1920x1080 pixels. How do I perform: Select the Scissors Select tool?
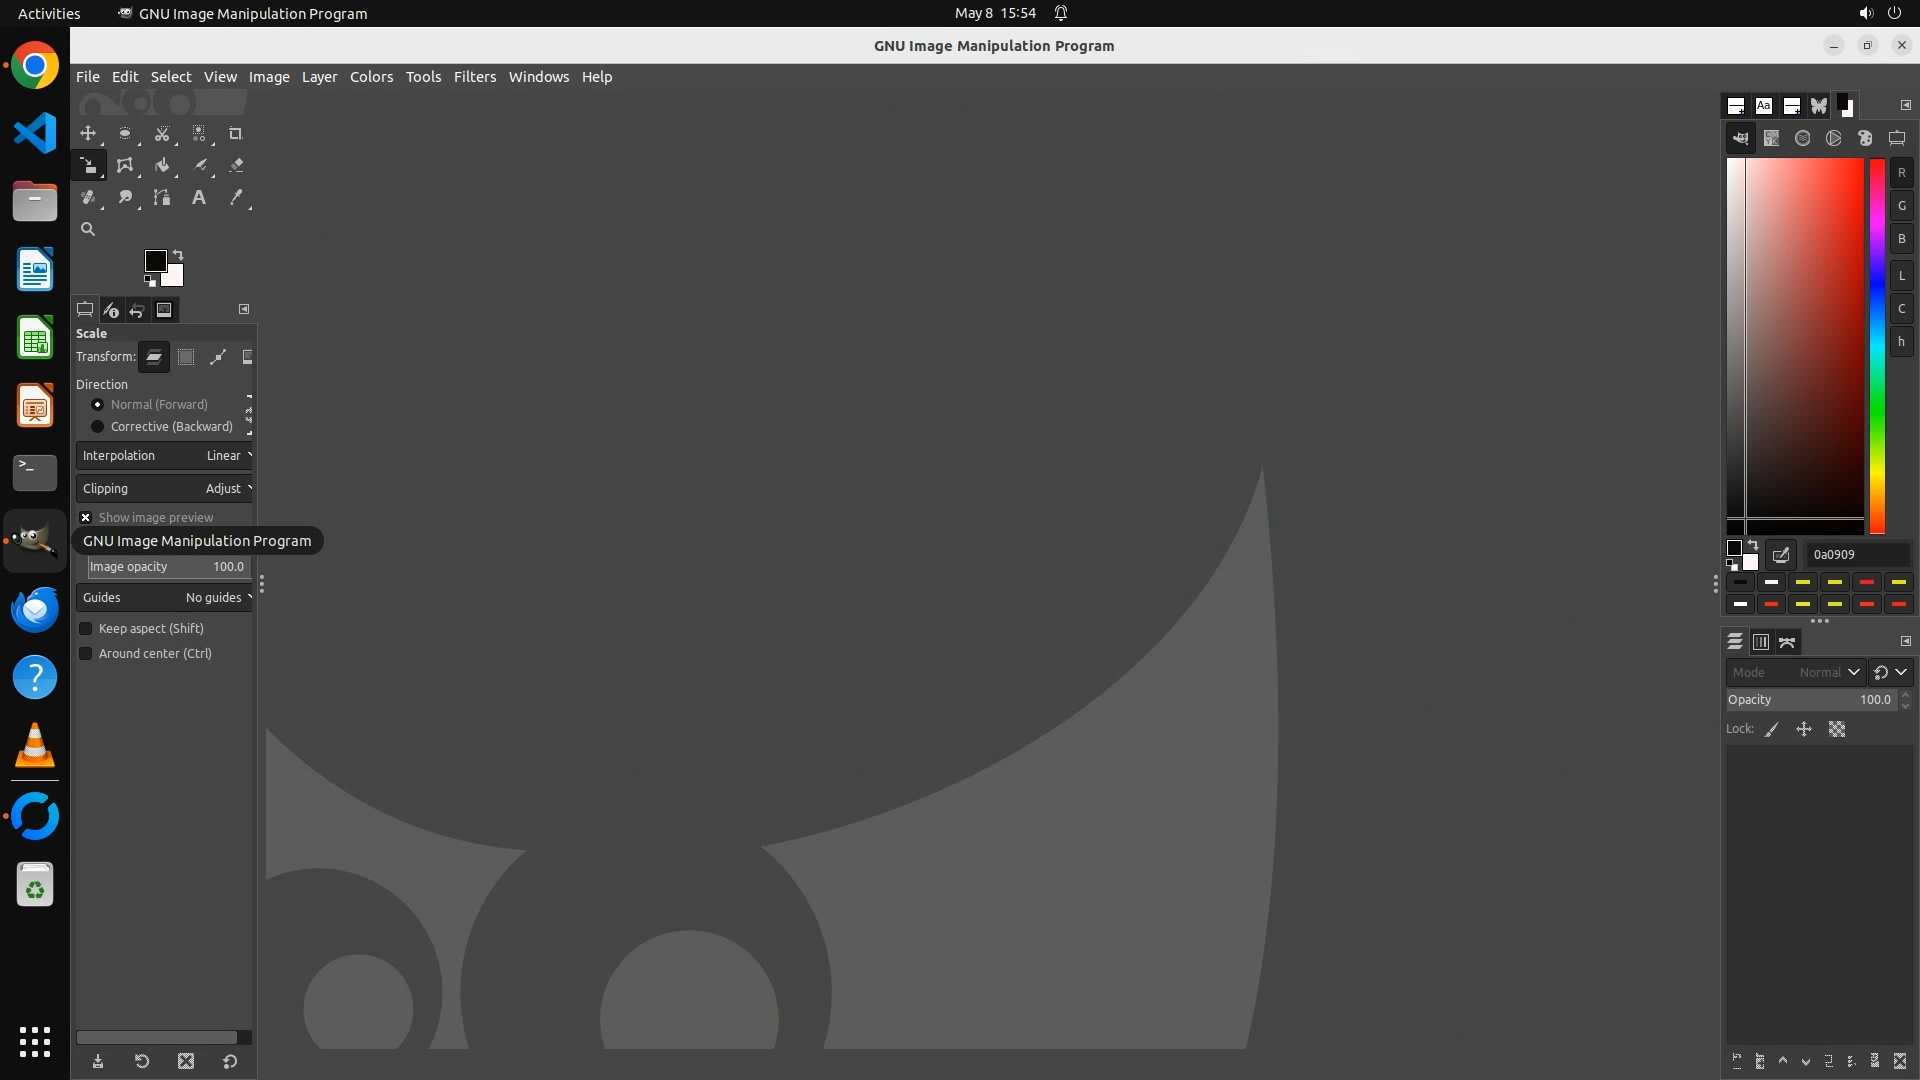click(x=162, y=134)
